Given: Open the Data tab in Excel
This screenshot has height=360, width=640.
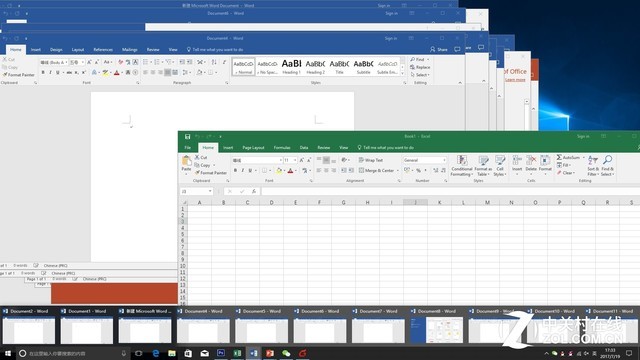Looking at the screenshot, I should [x=304, y=148].
